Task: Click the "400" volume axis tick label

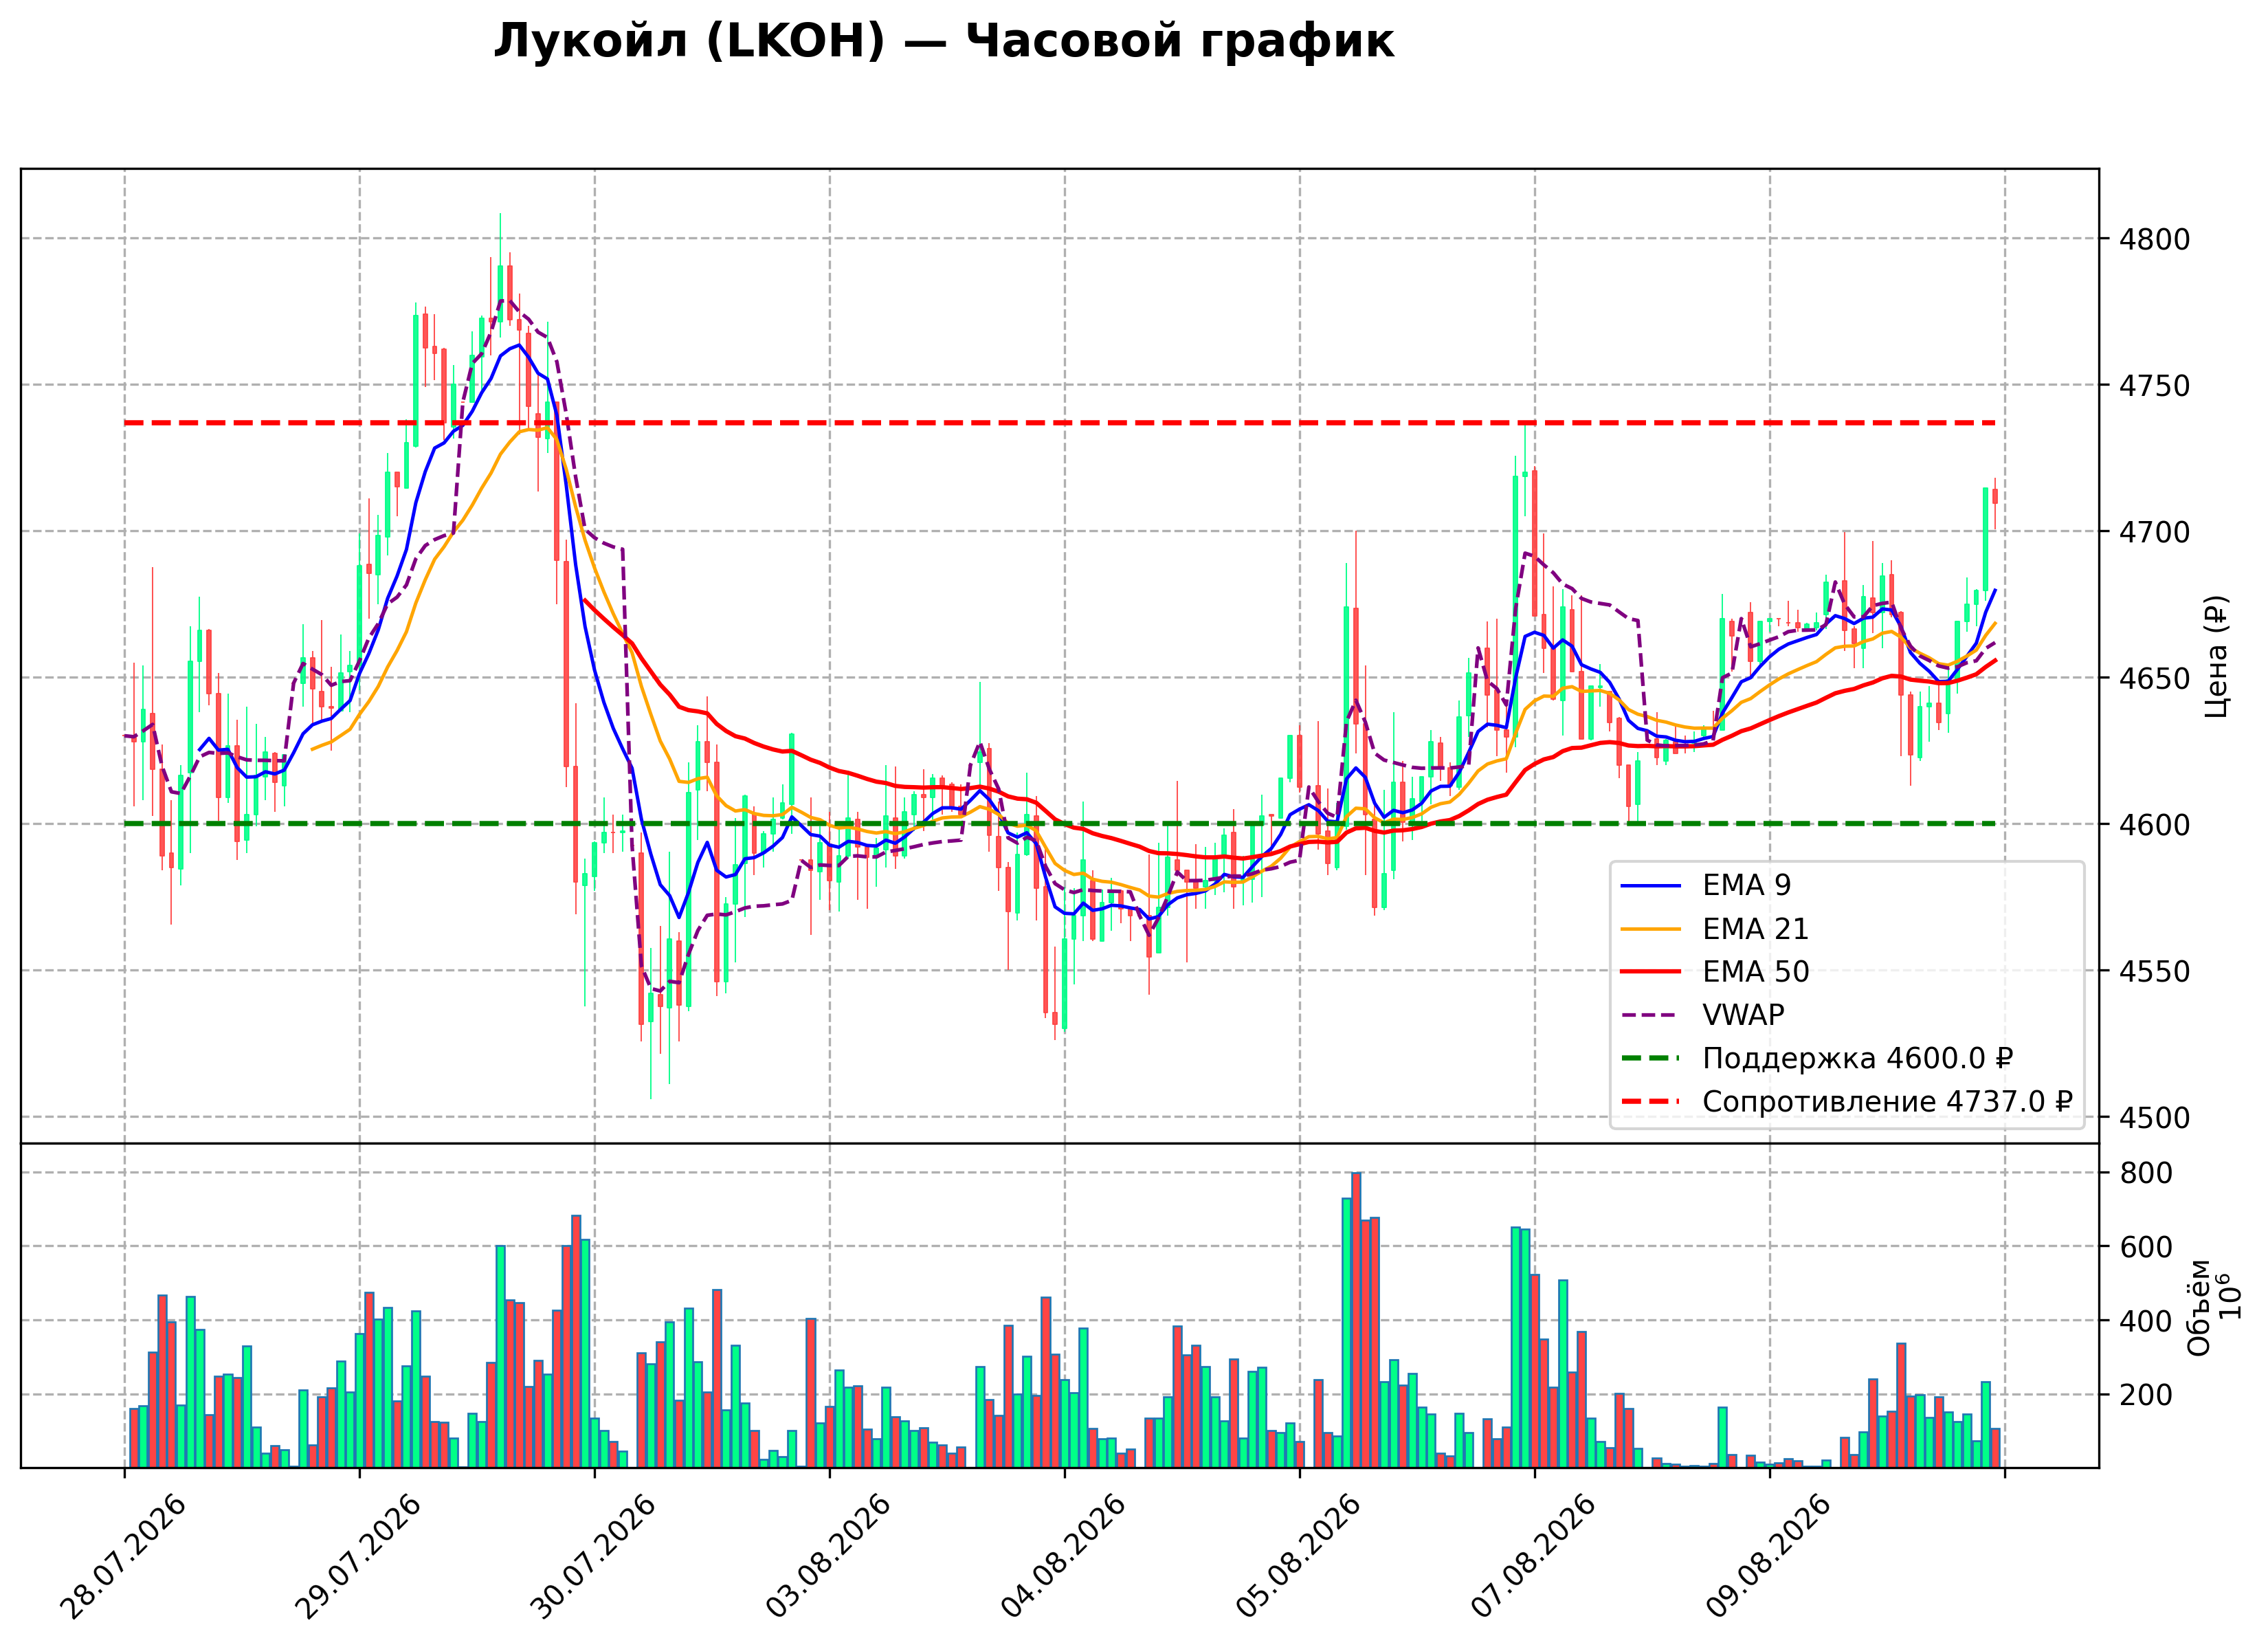Action: (x=2146, y=1321)
